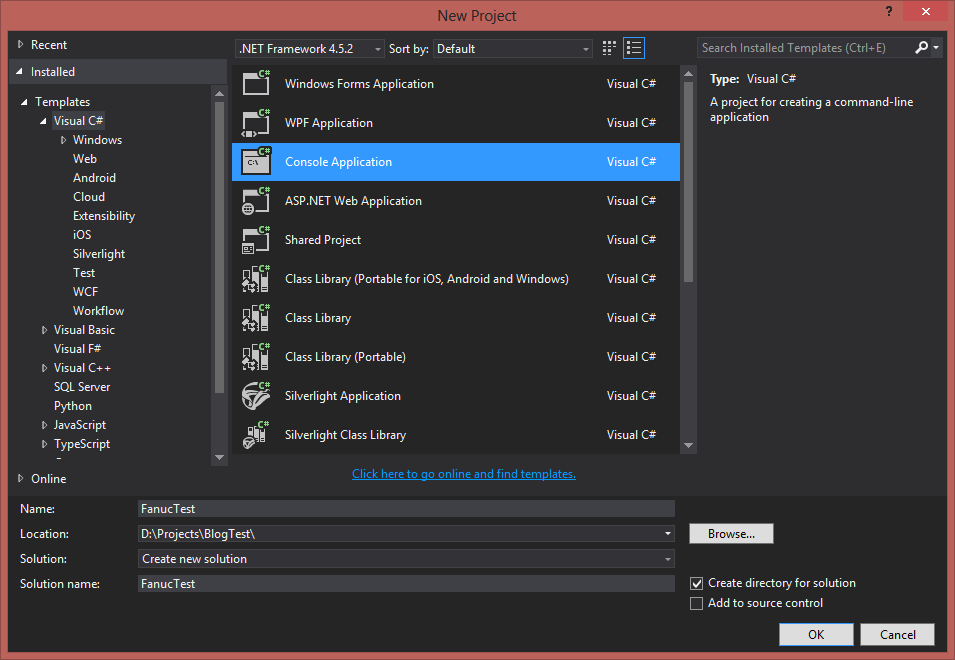The height and width of the screenshot is (660, 955).
Task: Click the plain Class Library template icon
Action: click(x=256, y=317)
